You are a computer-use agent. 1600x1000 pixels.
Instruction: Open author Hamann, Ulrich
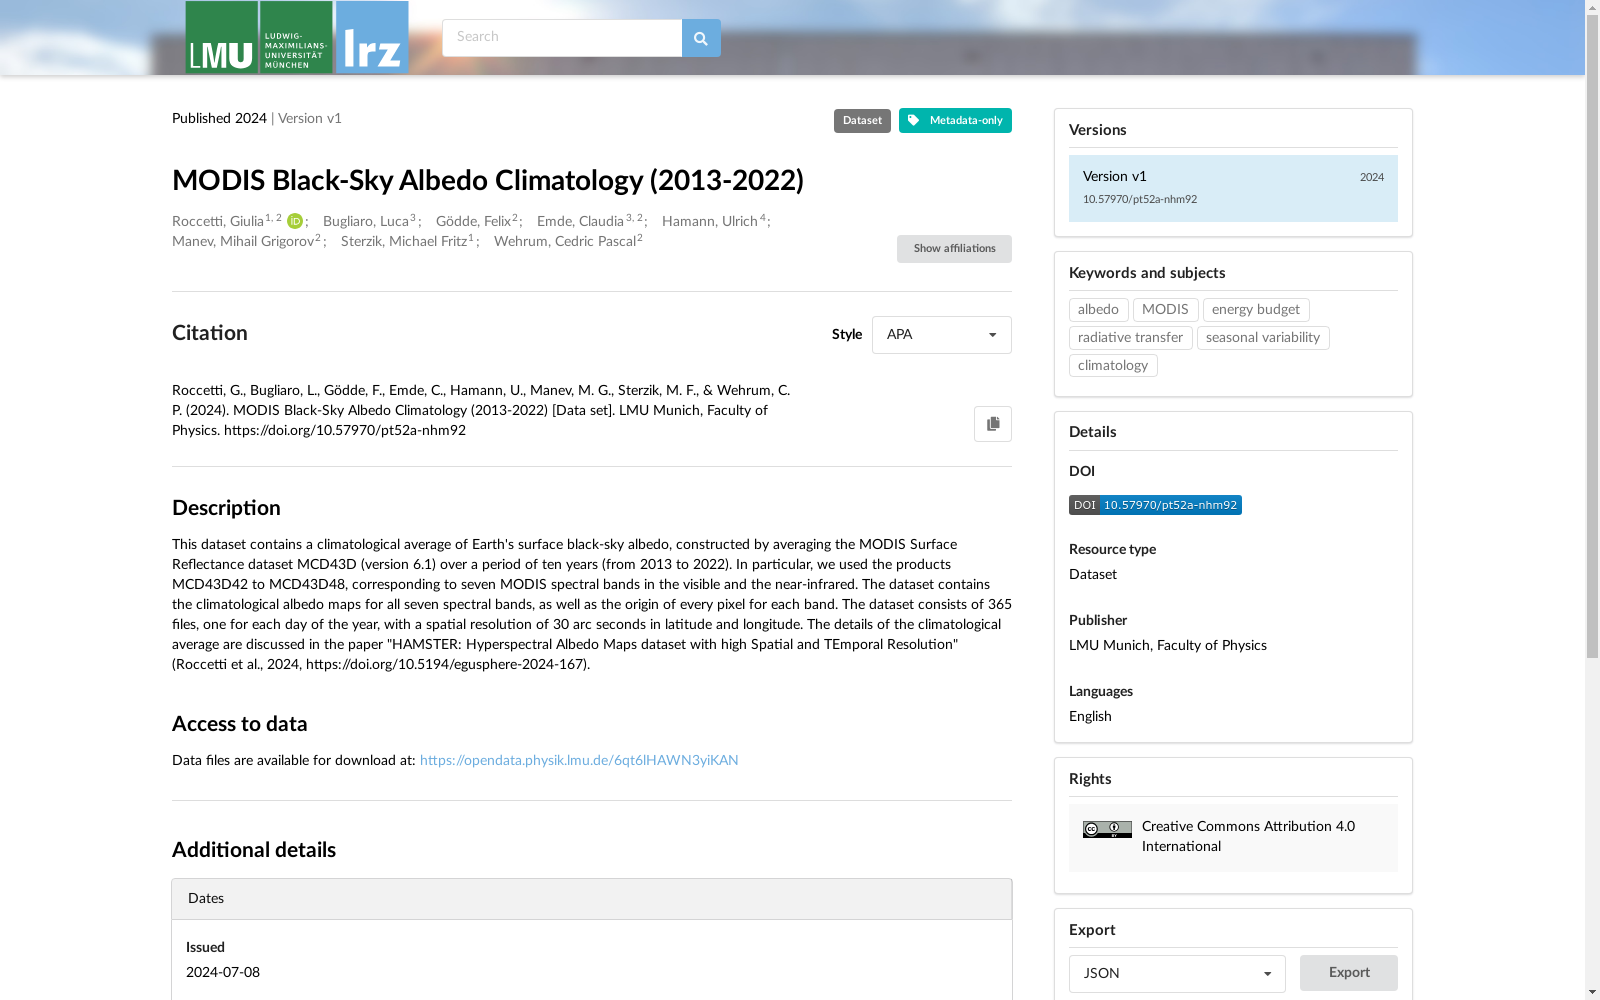[710, 222]
